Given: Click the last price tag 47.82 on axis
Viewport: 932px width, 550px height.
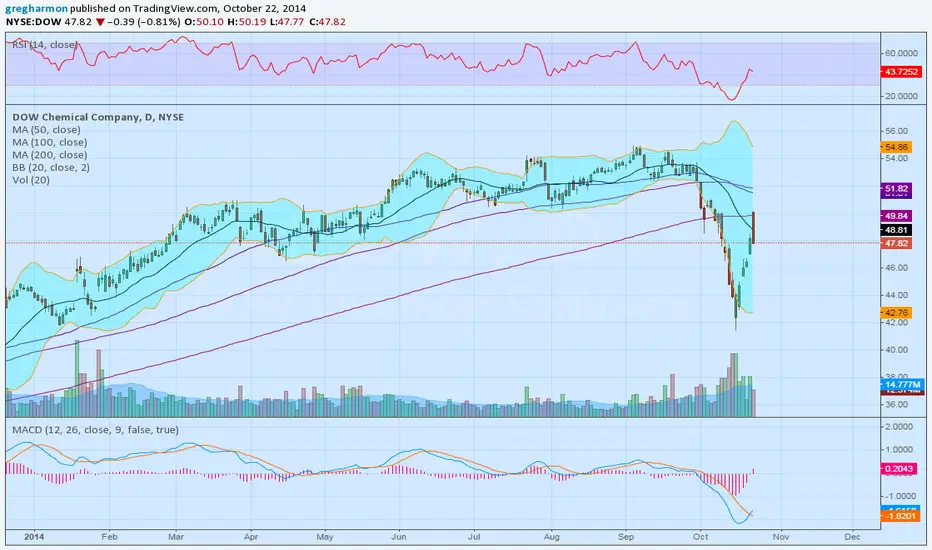Looking at the screenshot, I should [896, 243].
